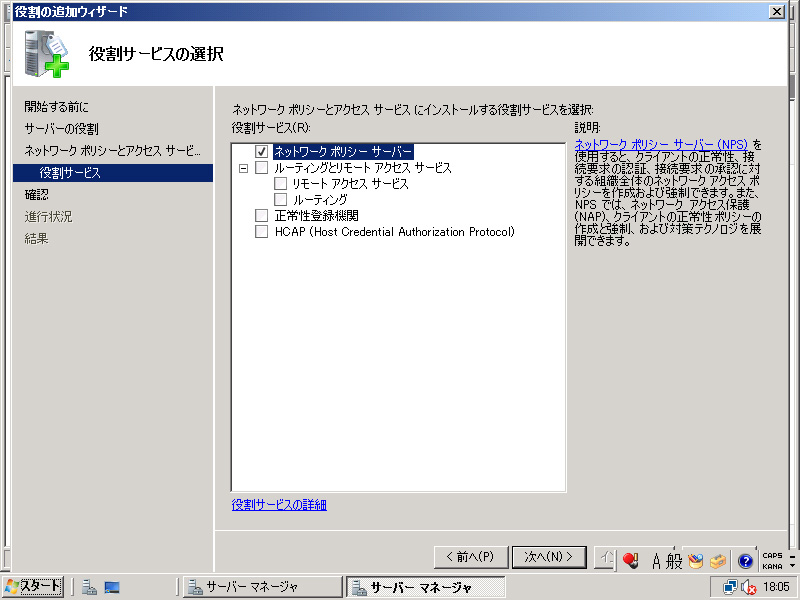This screenshot has width=800, height=600.
Task: Select サーバーの役割 step in sidebar
Action: [x=62, y=129]
